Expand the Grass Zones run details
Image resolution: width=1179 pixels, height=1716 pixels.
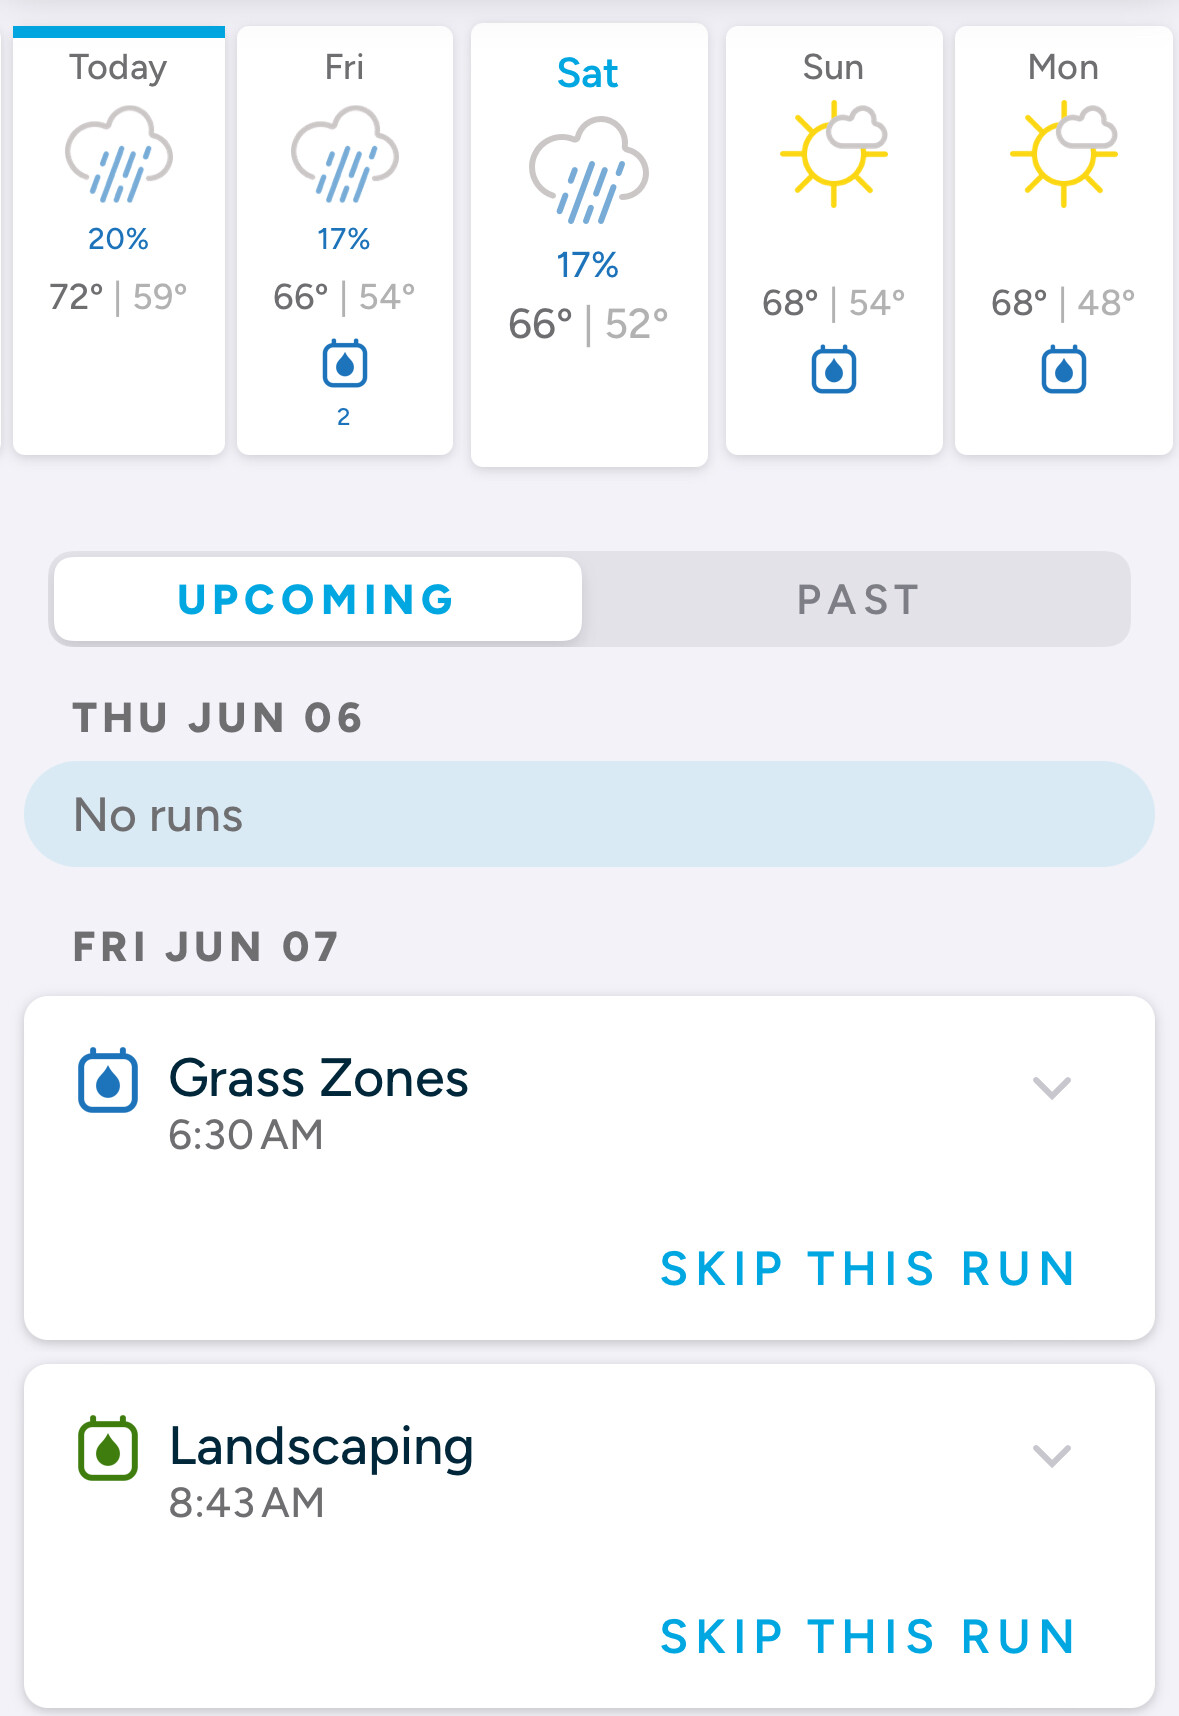(x=1052, y=1087)
